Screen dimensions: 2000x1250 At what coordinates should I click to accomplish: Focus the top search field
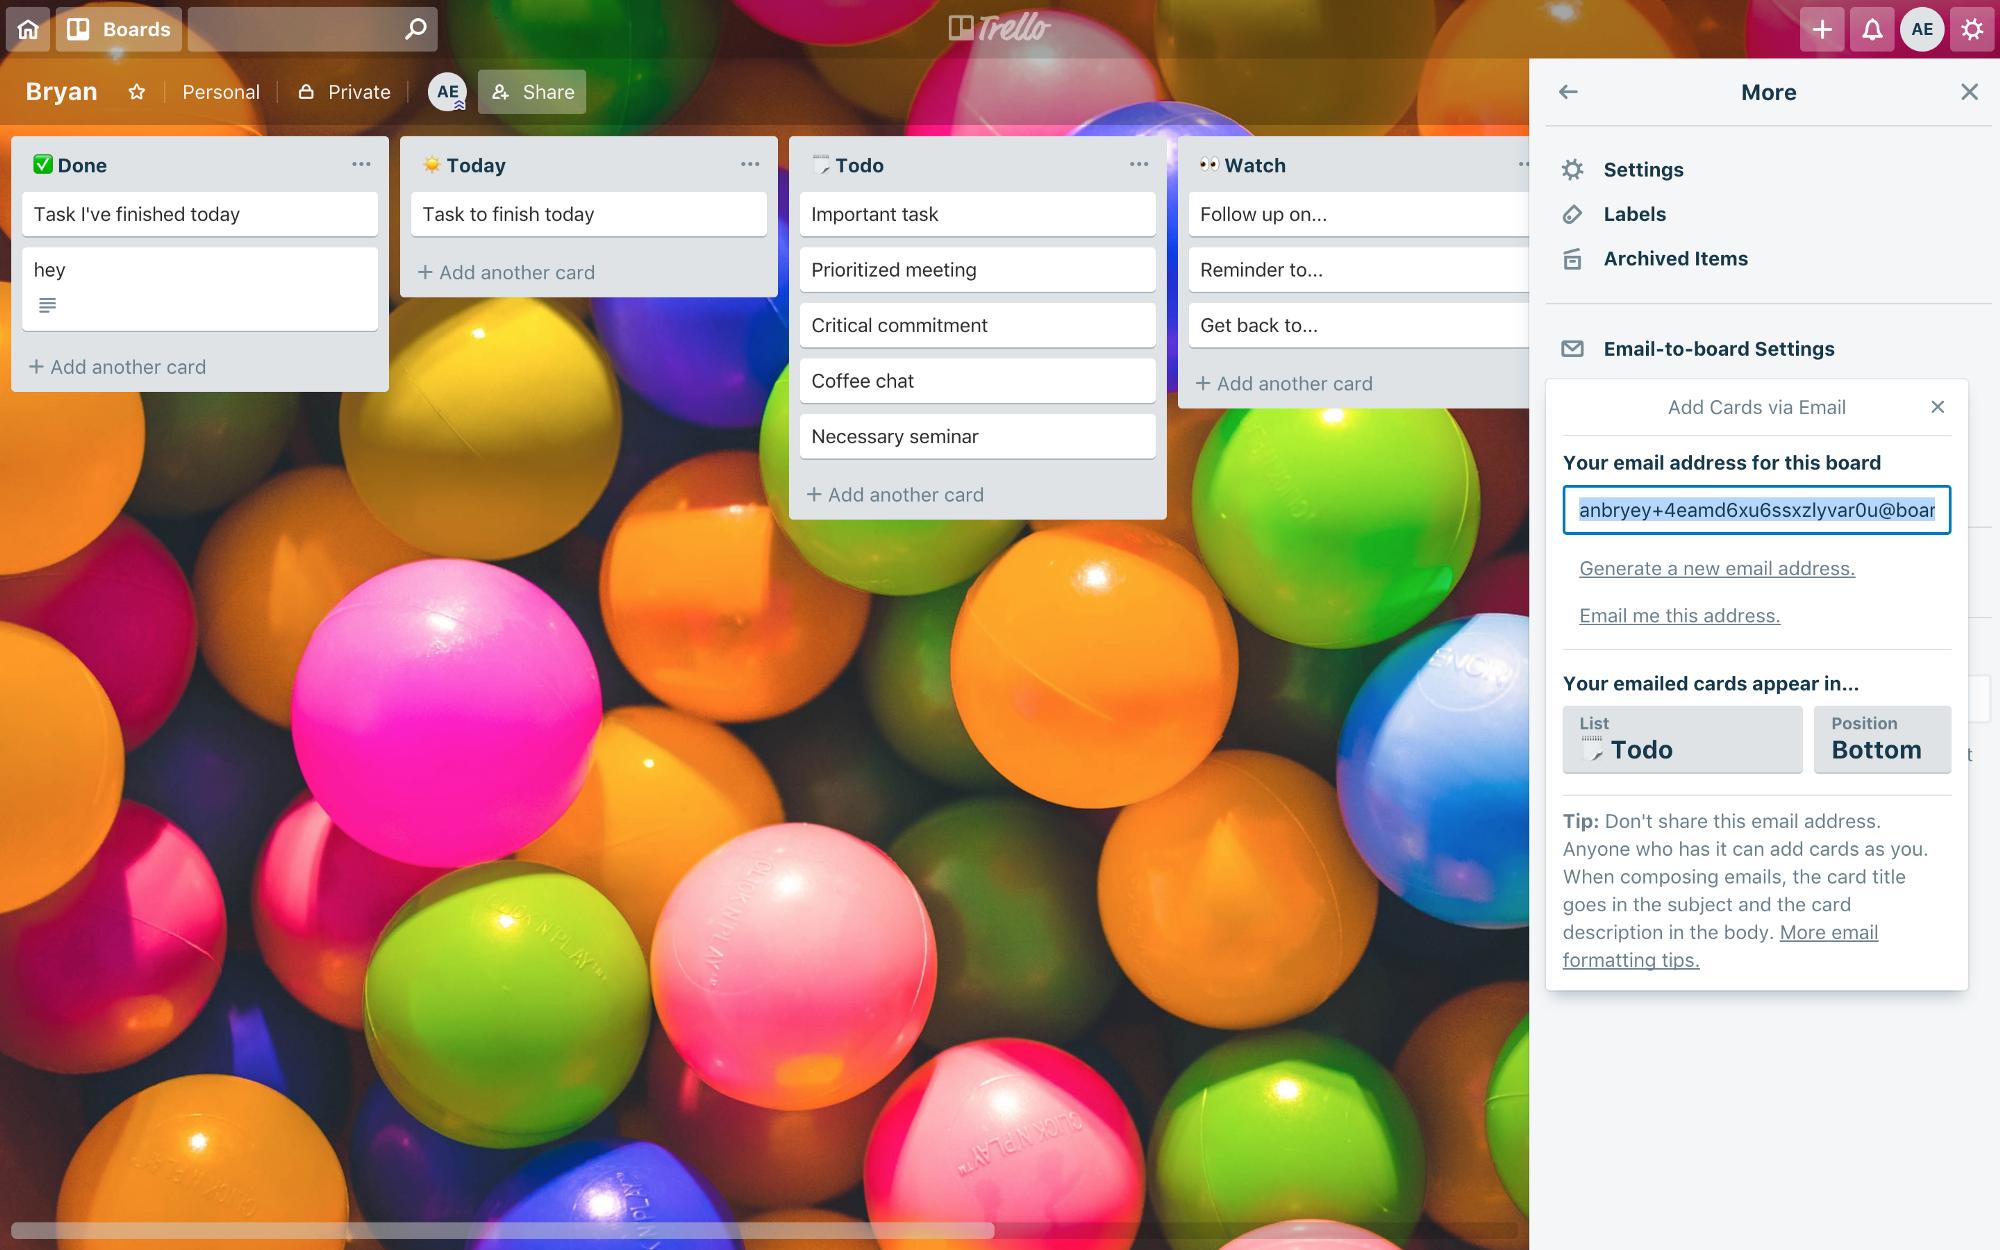[x=312, y=29]
